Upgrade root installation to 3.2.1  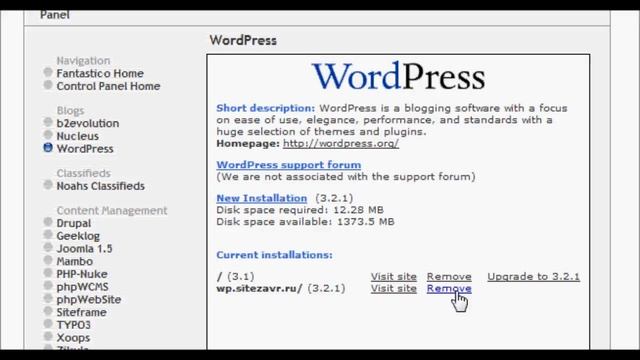[533, 277]
